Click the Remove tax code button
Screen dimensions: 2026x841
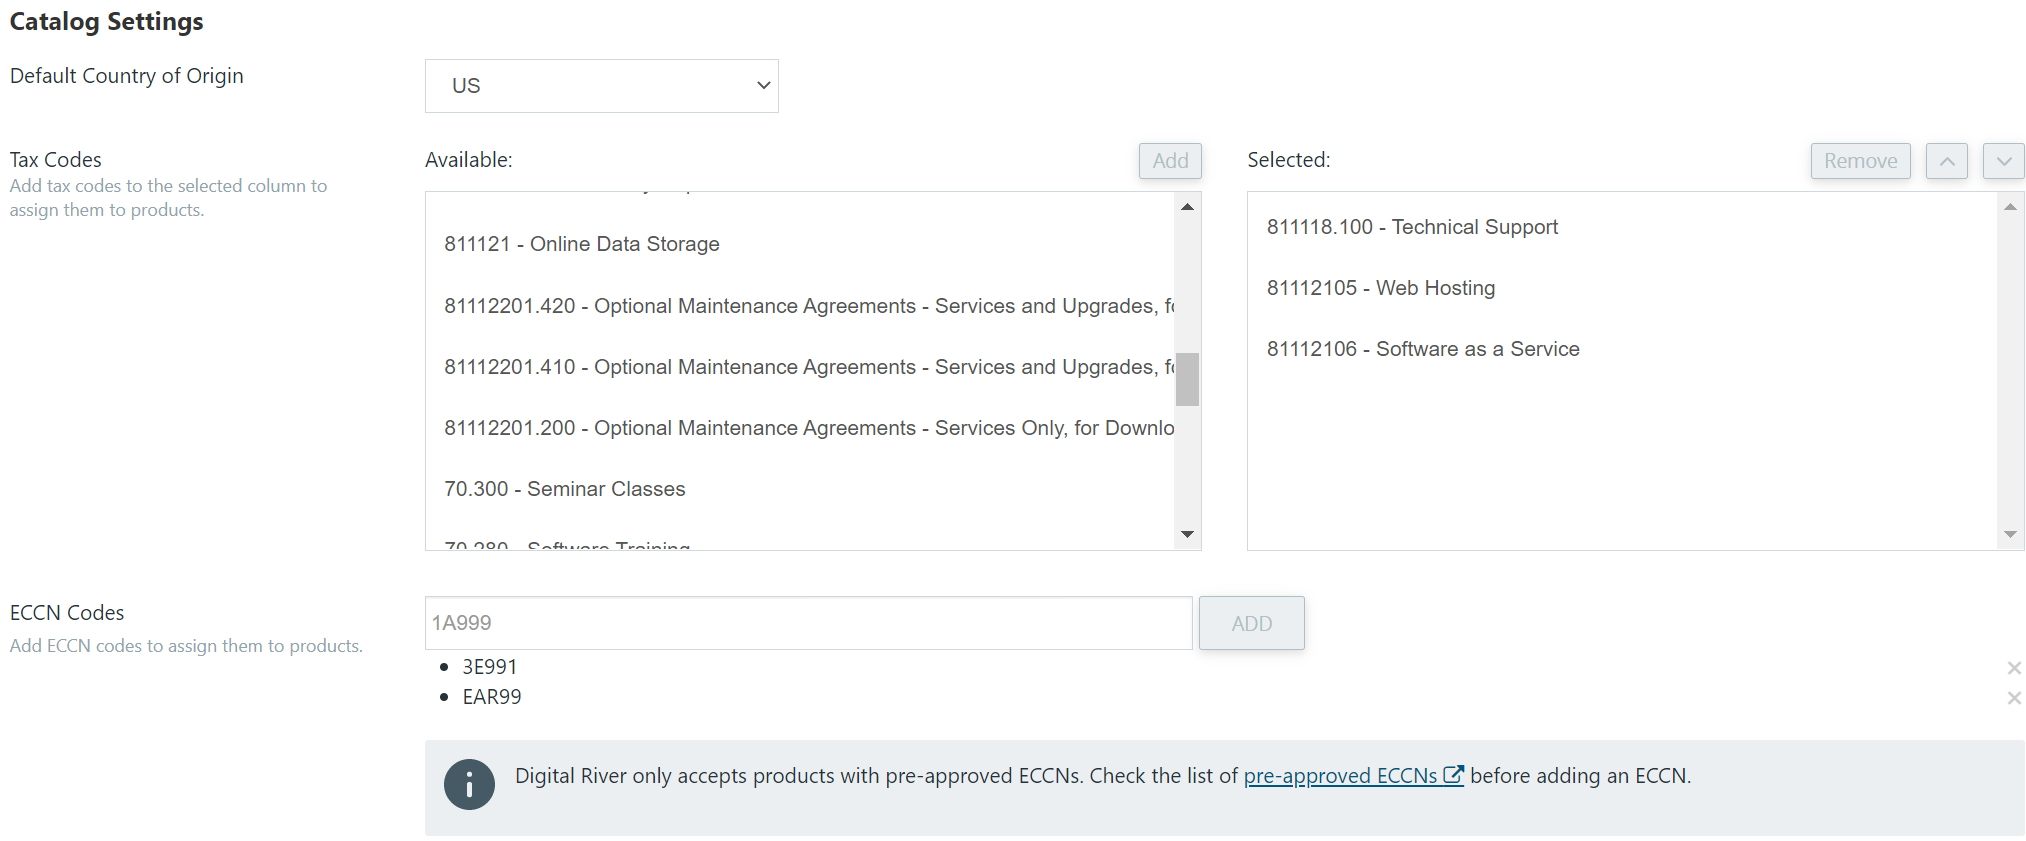pyautogui.click(x=1860, y=161)
